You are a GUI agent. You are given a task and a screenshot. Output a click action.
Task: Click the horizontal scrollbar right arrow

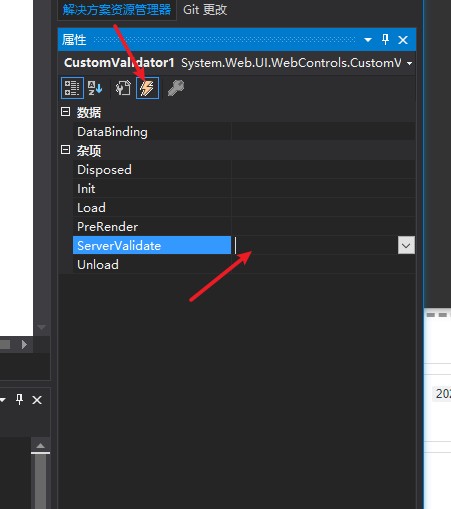[x=24, y=344]
